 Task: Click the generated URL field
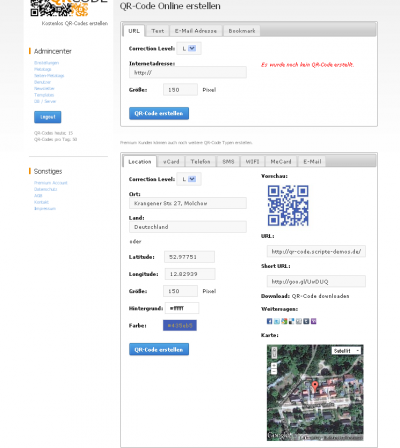tap(316, 251)
